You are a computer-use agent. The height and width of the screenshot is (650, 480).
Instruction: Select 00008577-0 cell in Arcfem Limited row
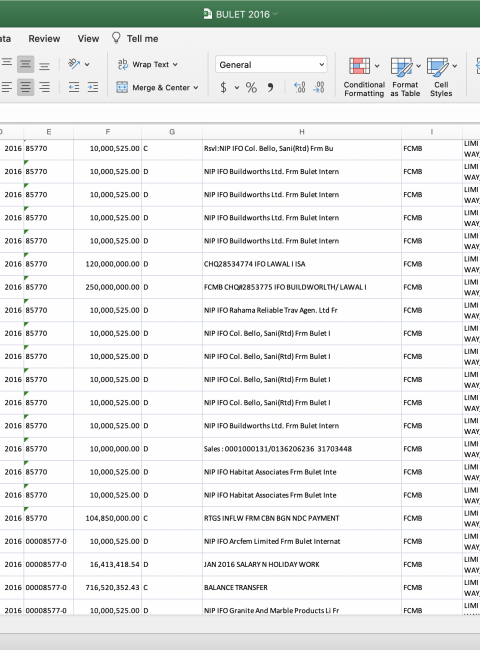tap(48, 541)
